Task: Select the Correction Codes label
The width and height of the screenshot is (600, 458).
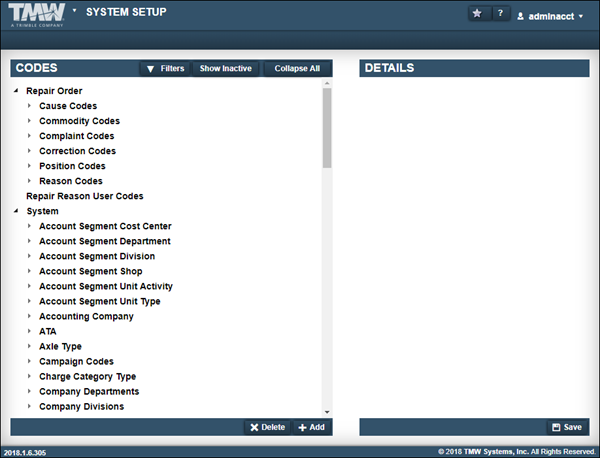Action: (77, 151)
